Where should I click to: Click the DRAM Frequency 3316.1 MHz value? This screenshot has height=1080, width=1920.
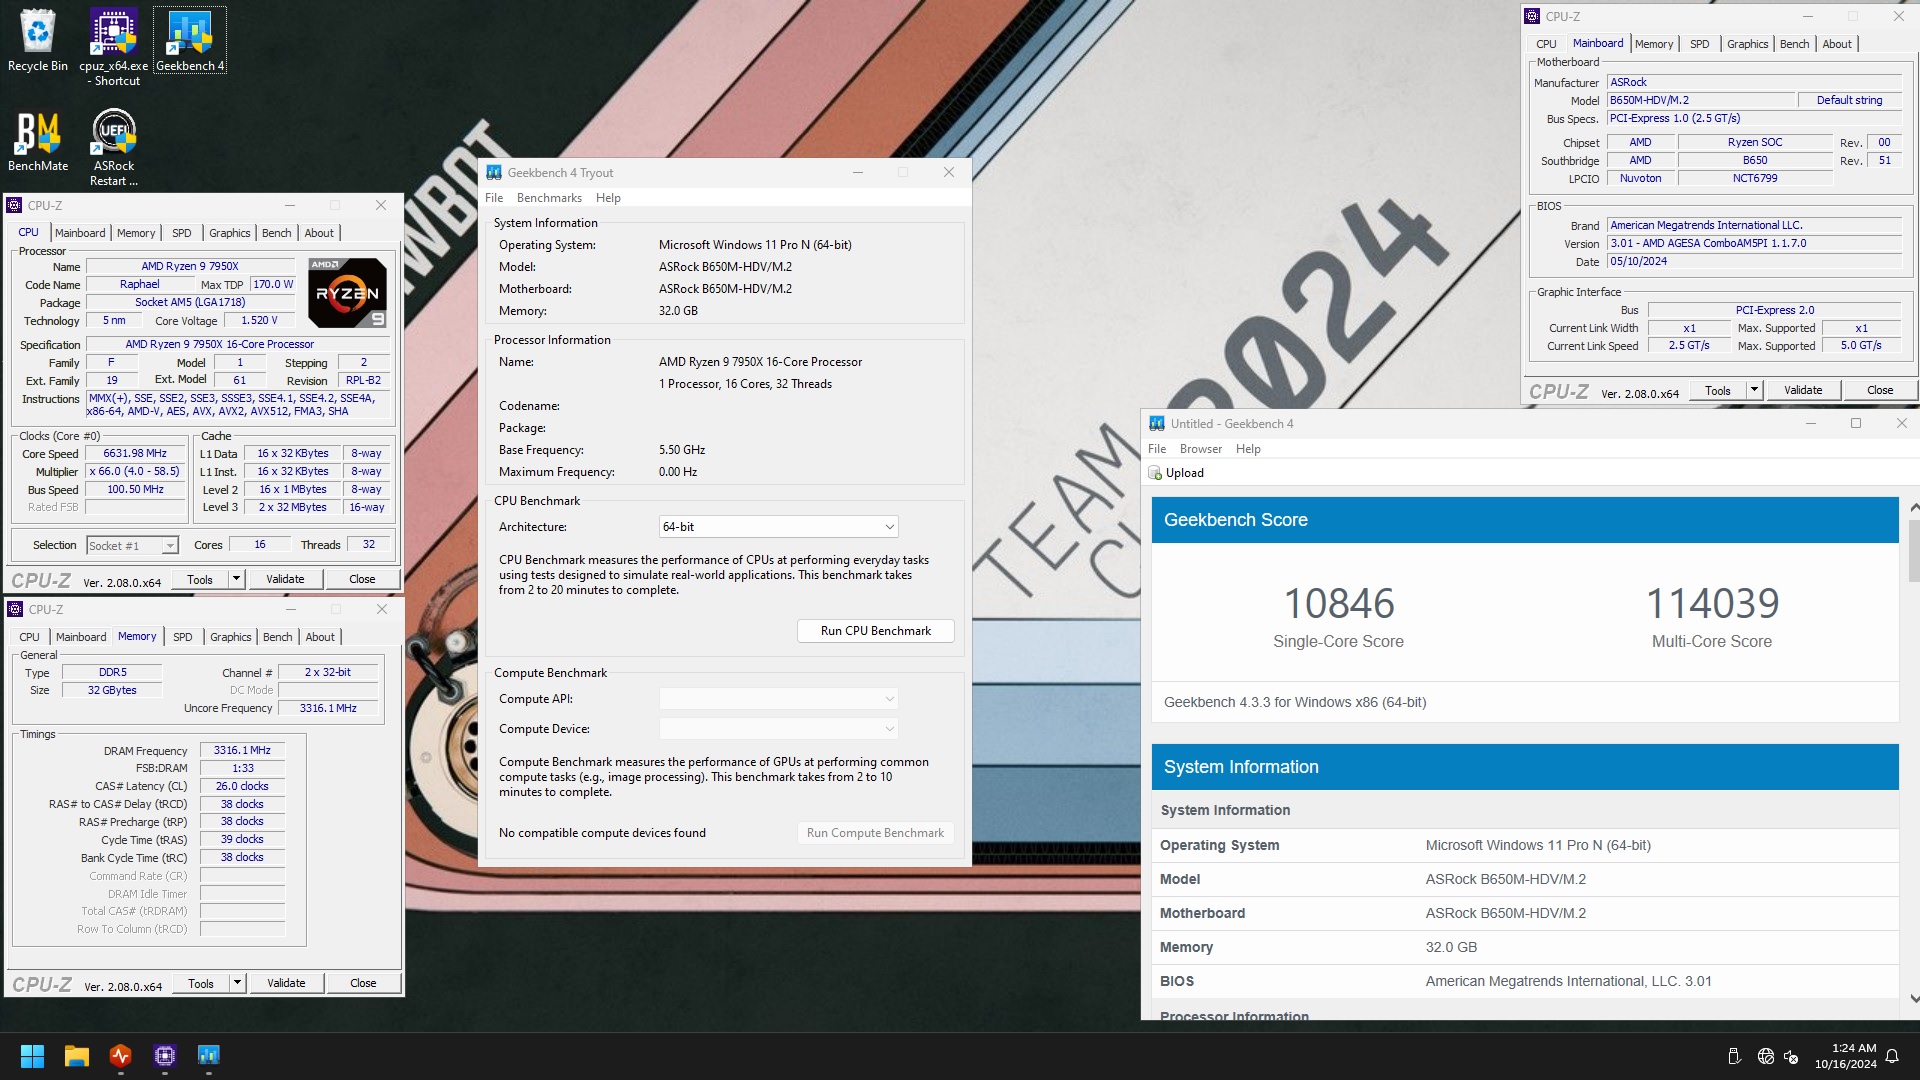pyautogui.click(x=242, y=750)
